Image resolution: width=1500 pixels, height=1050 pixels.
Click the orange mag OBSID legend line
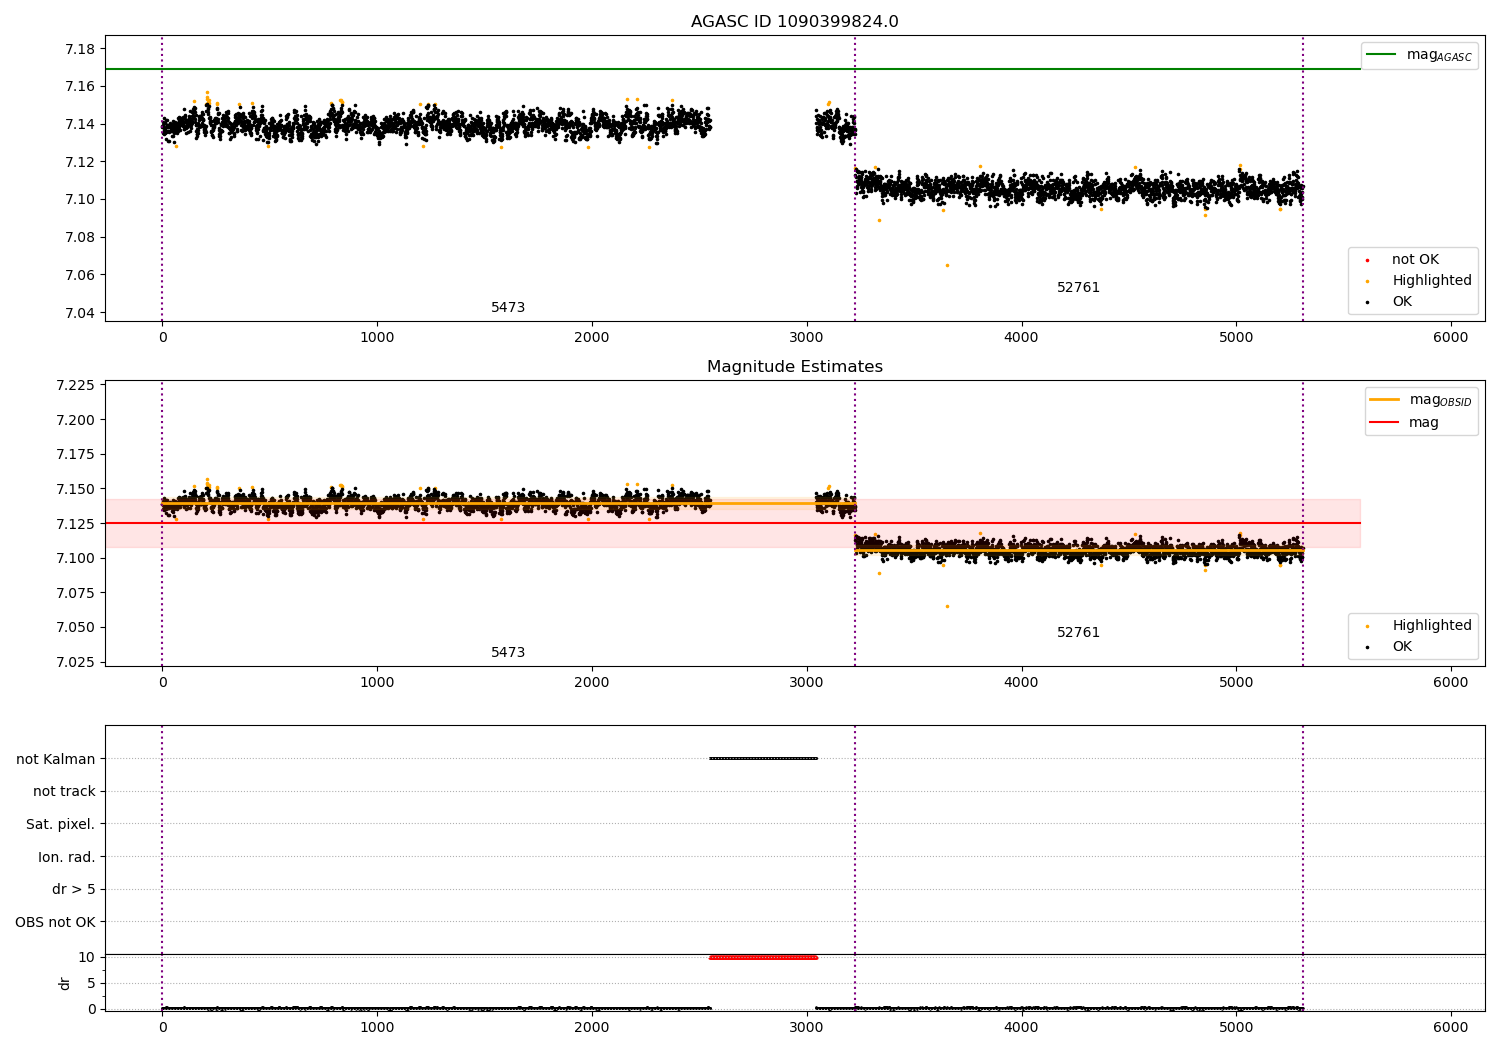point(1384,400)
